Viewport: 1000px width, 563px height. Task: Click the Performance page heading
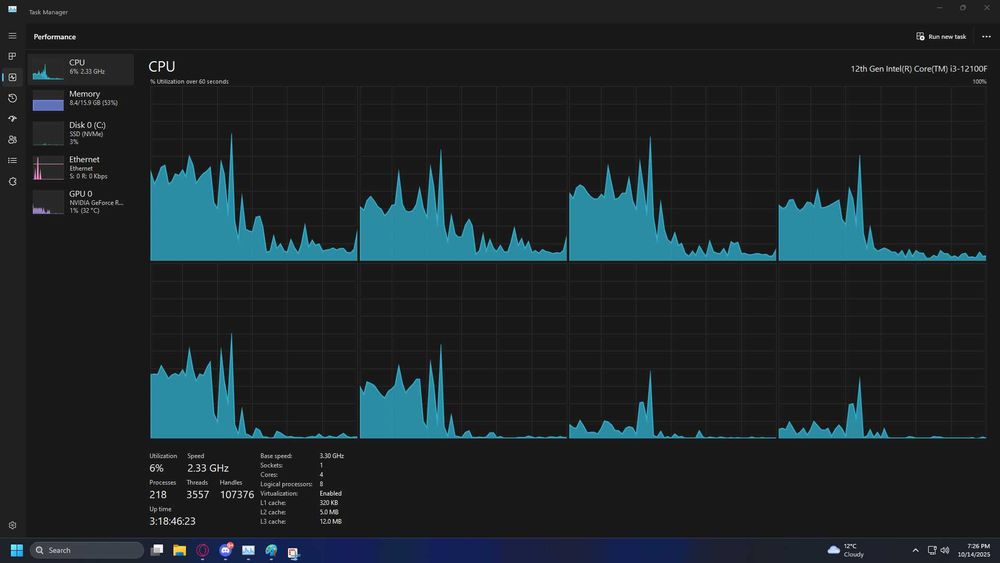pos(55,37)
